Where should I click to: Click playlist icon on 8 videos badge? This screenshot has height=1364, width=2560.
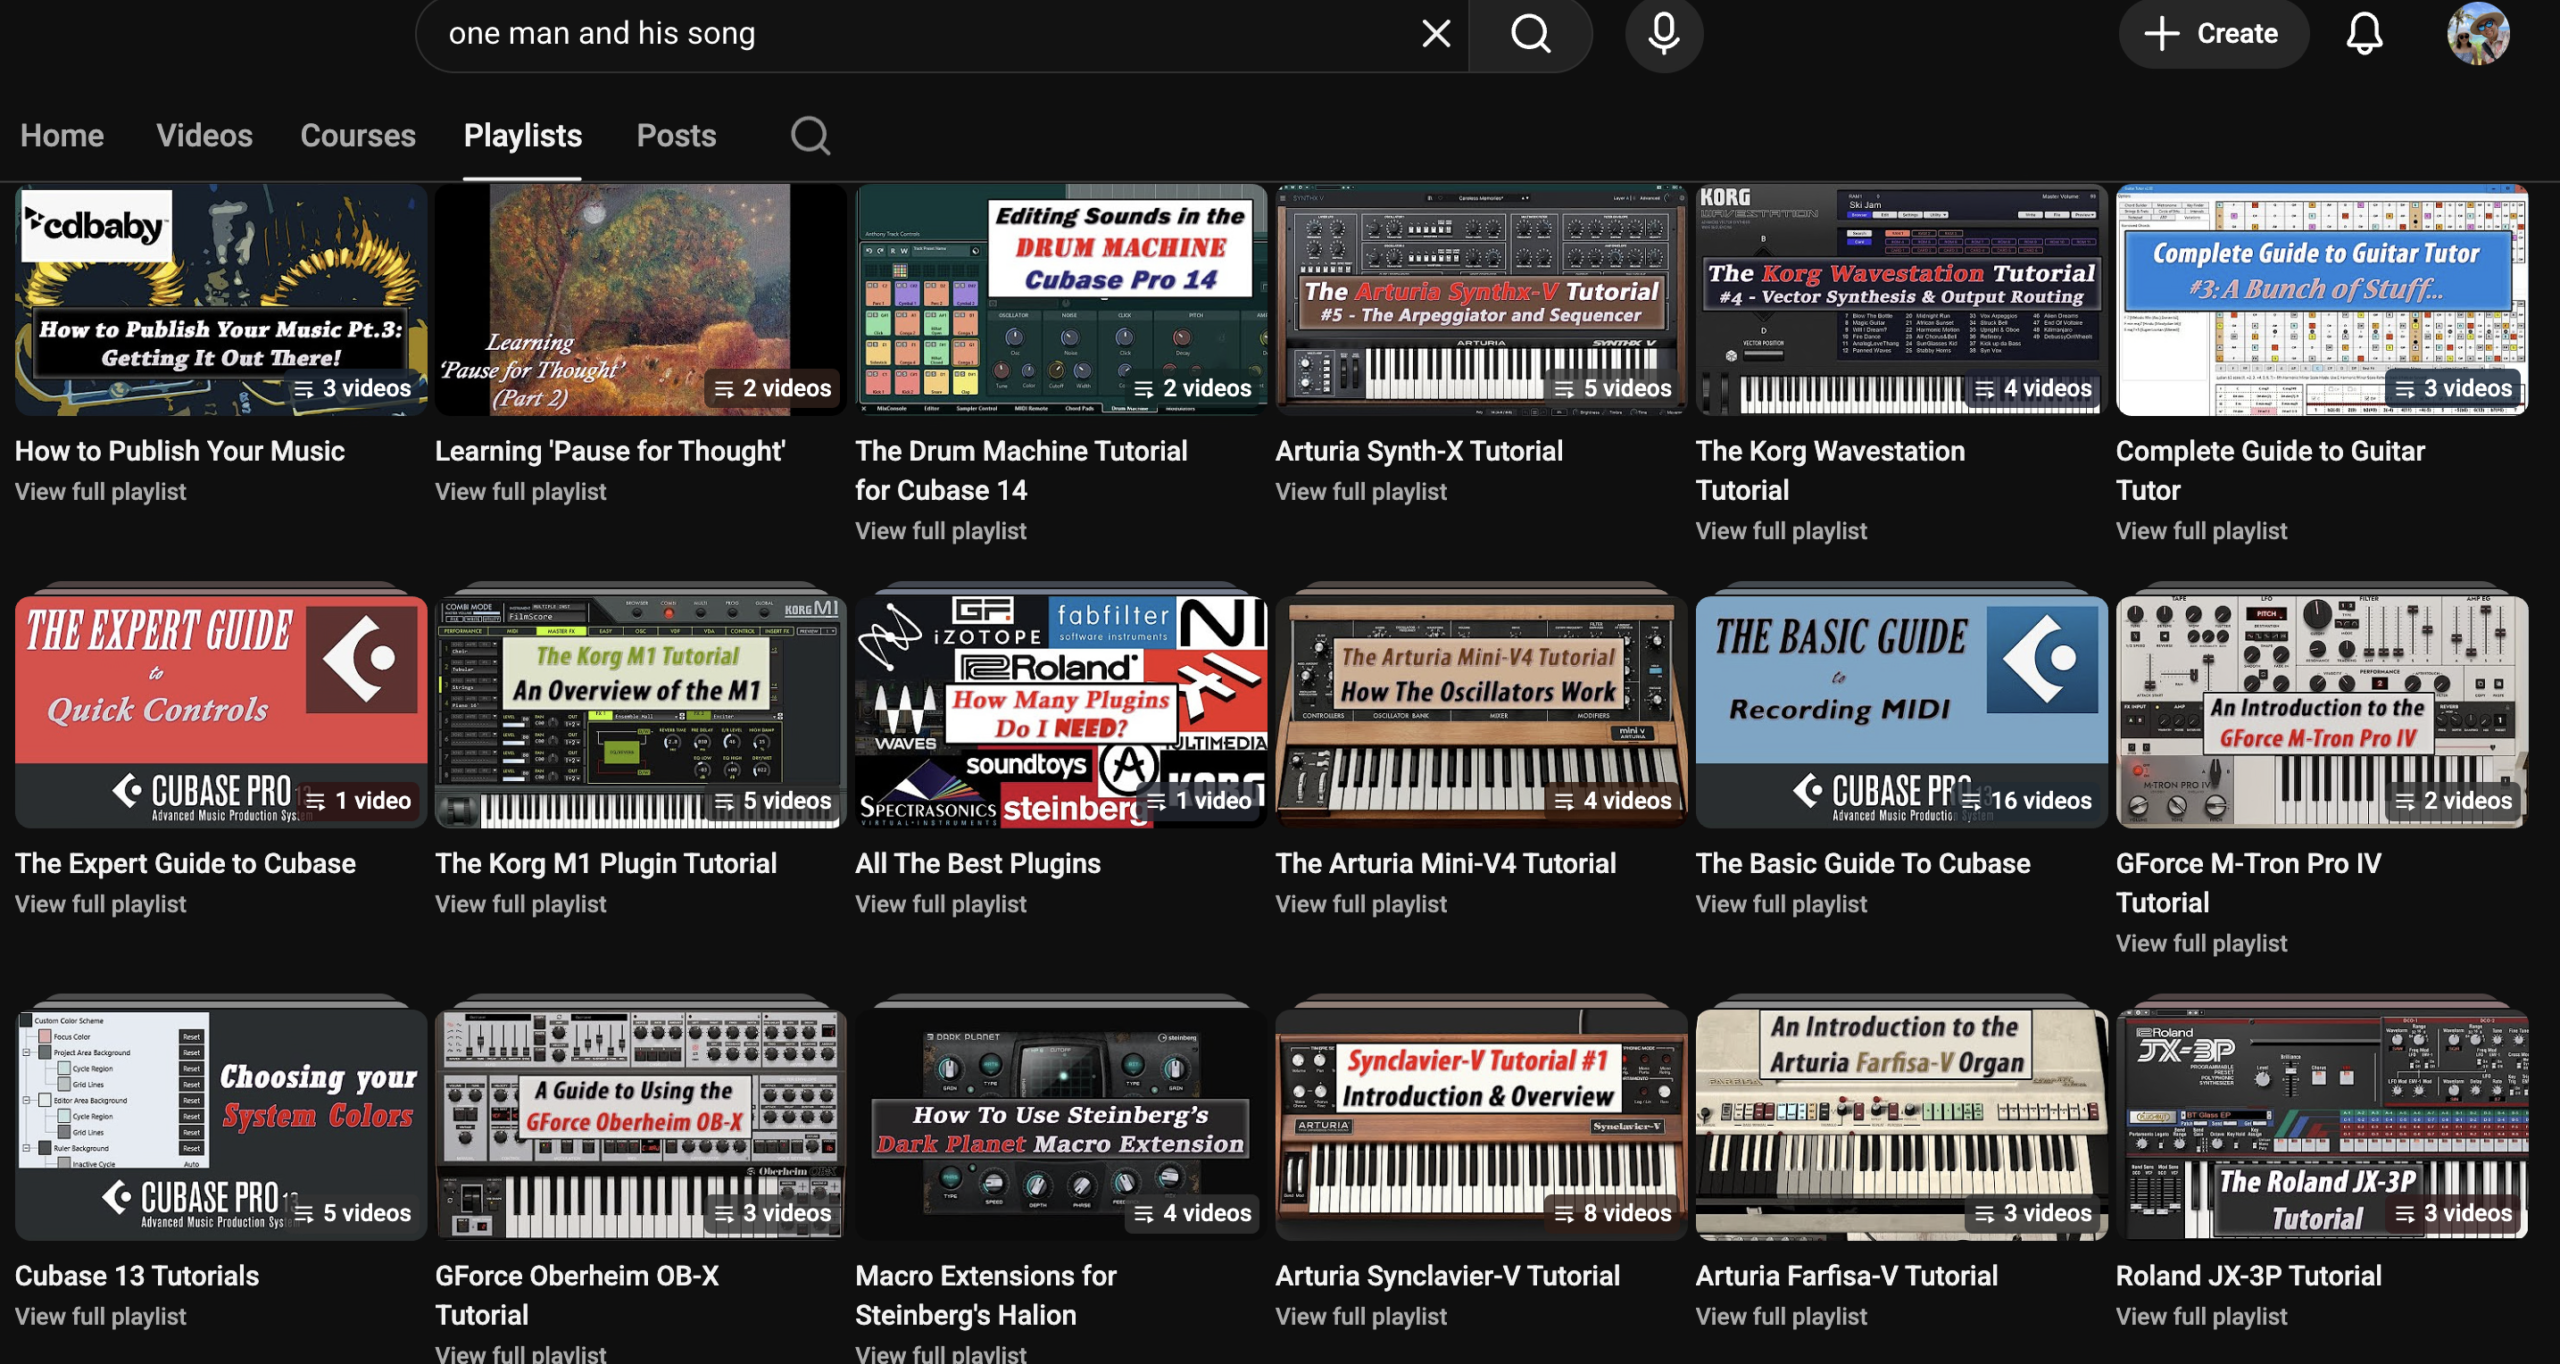pos(1564,1213)
